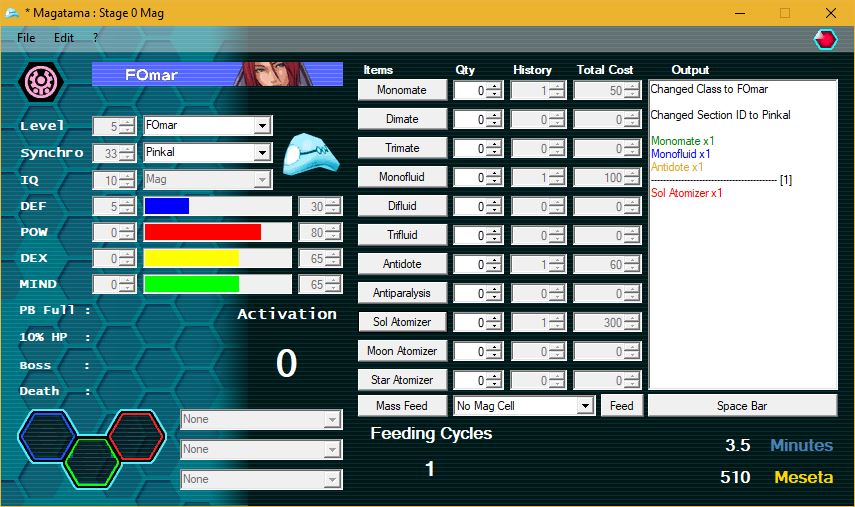Click the red photon blast hexagon slot
Image resolution: width=855 pixels, height=507 pixels.
click(137, 435)
